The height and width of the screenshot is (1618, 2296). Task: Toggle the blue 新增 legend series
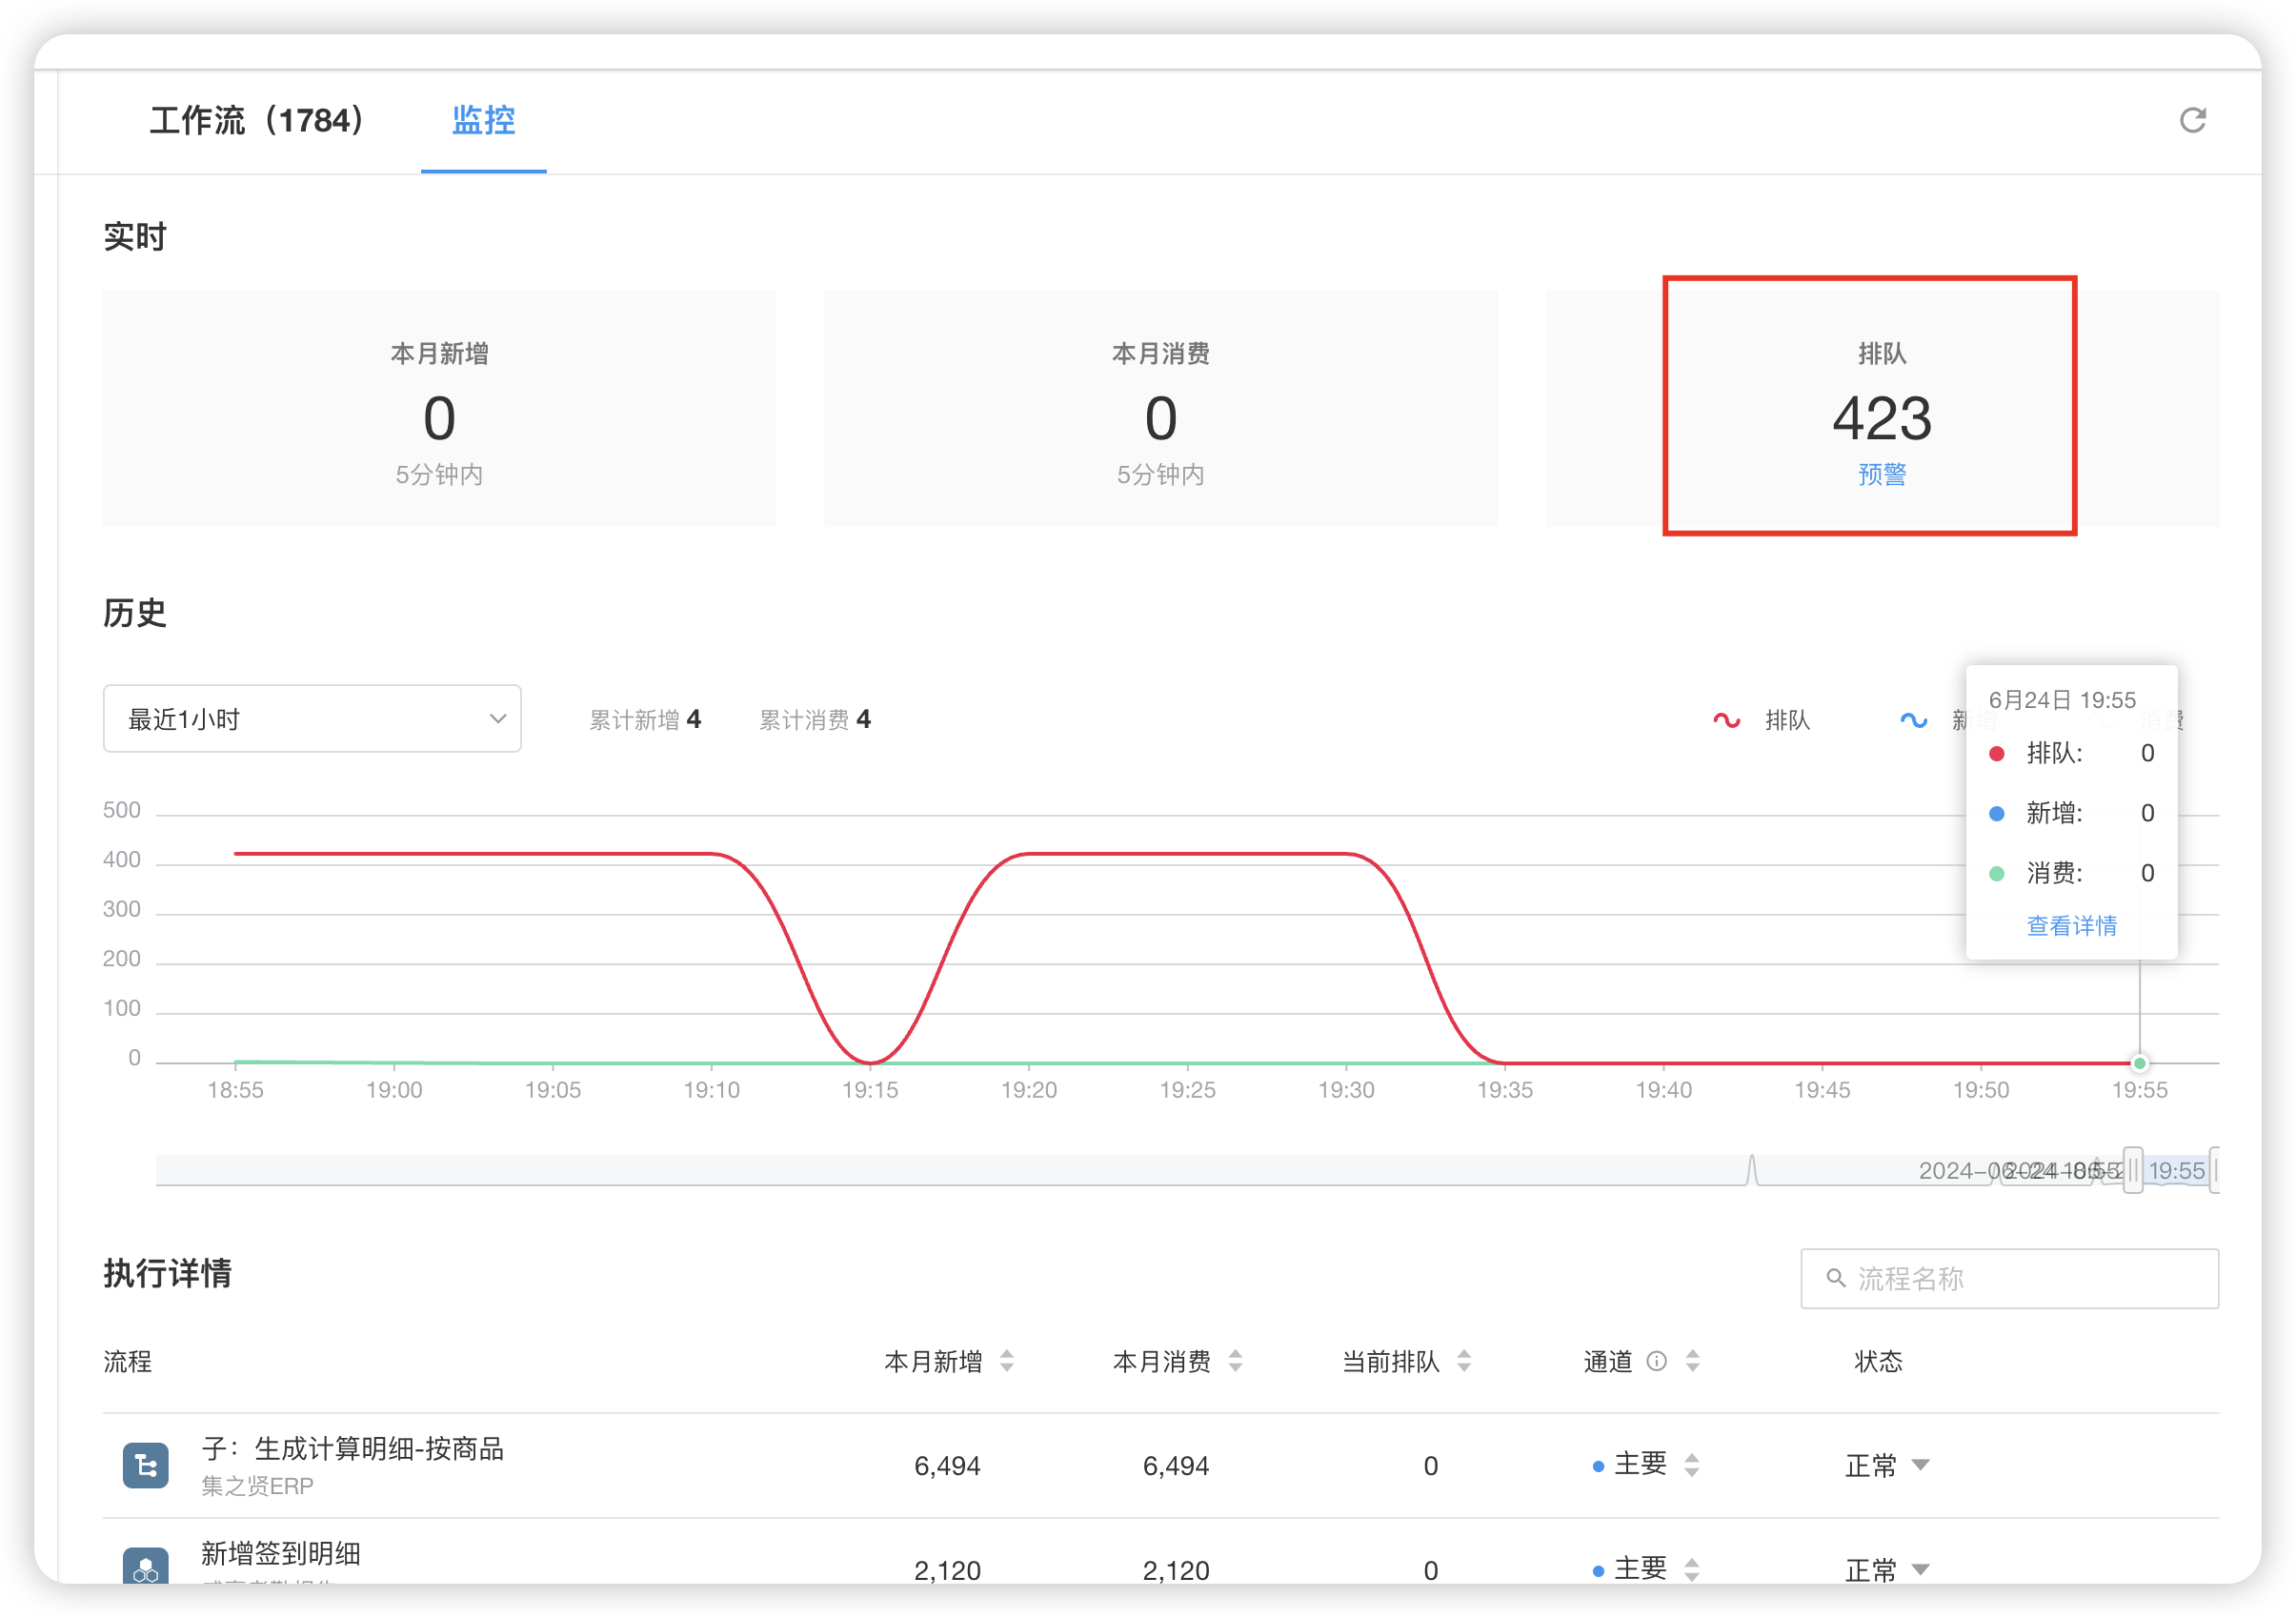[1915, 720]
